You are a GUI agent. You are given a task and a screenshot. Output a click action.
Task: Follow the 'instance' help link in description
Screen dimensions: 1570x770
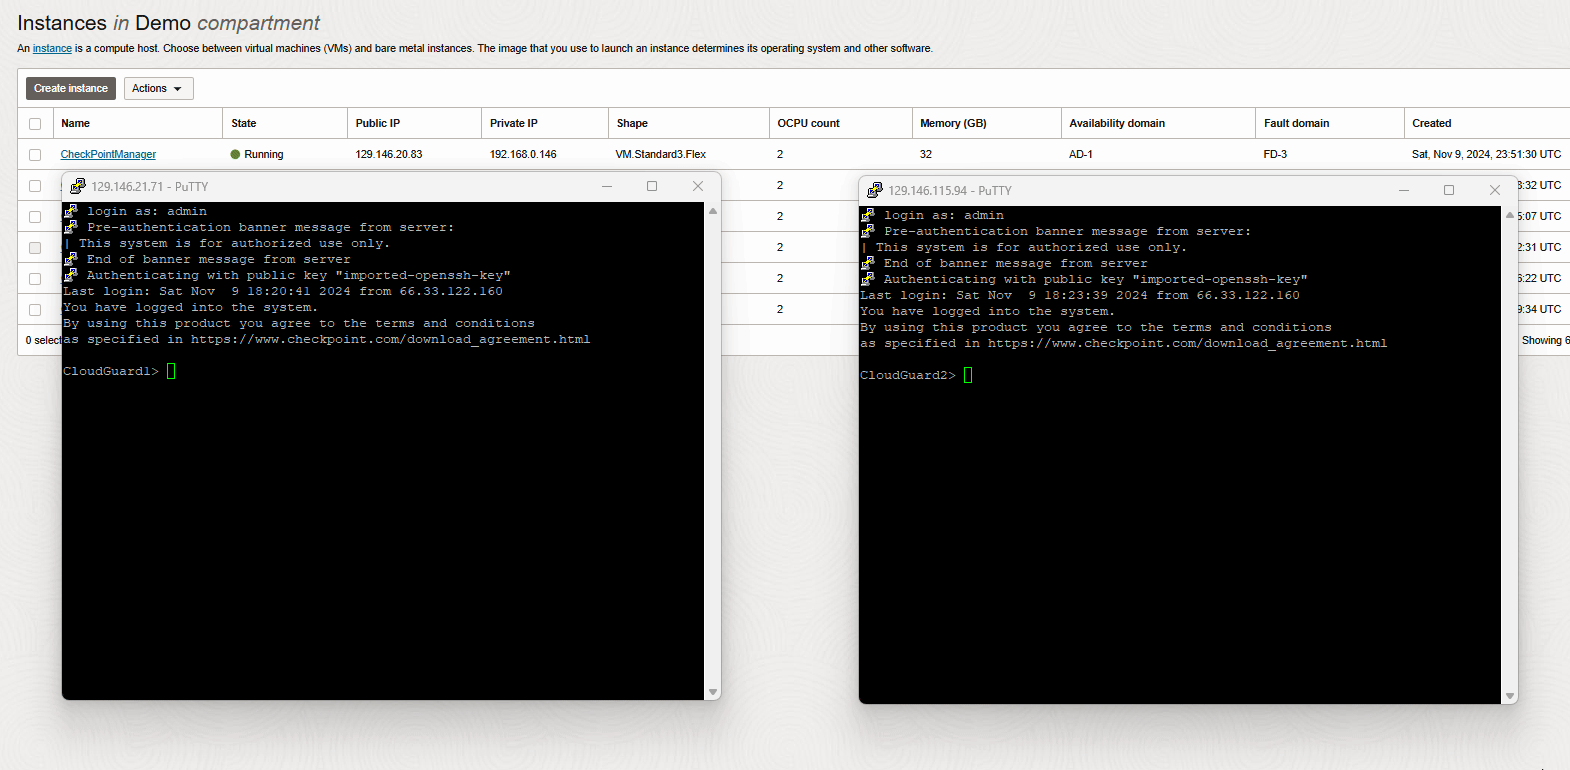52,48
